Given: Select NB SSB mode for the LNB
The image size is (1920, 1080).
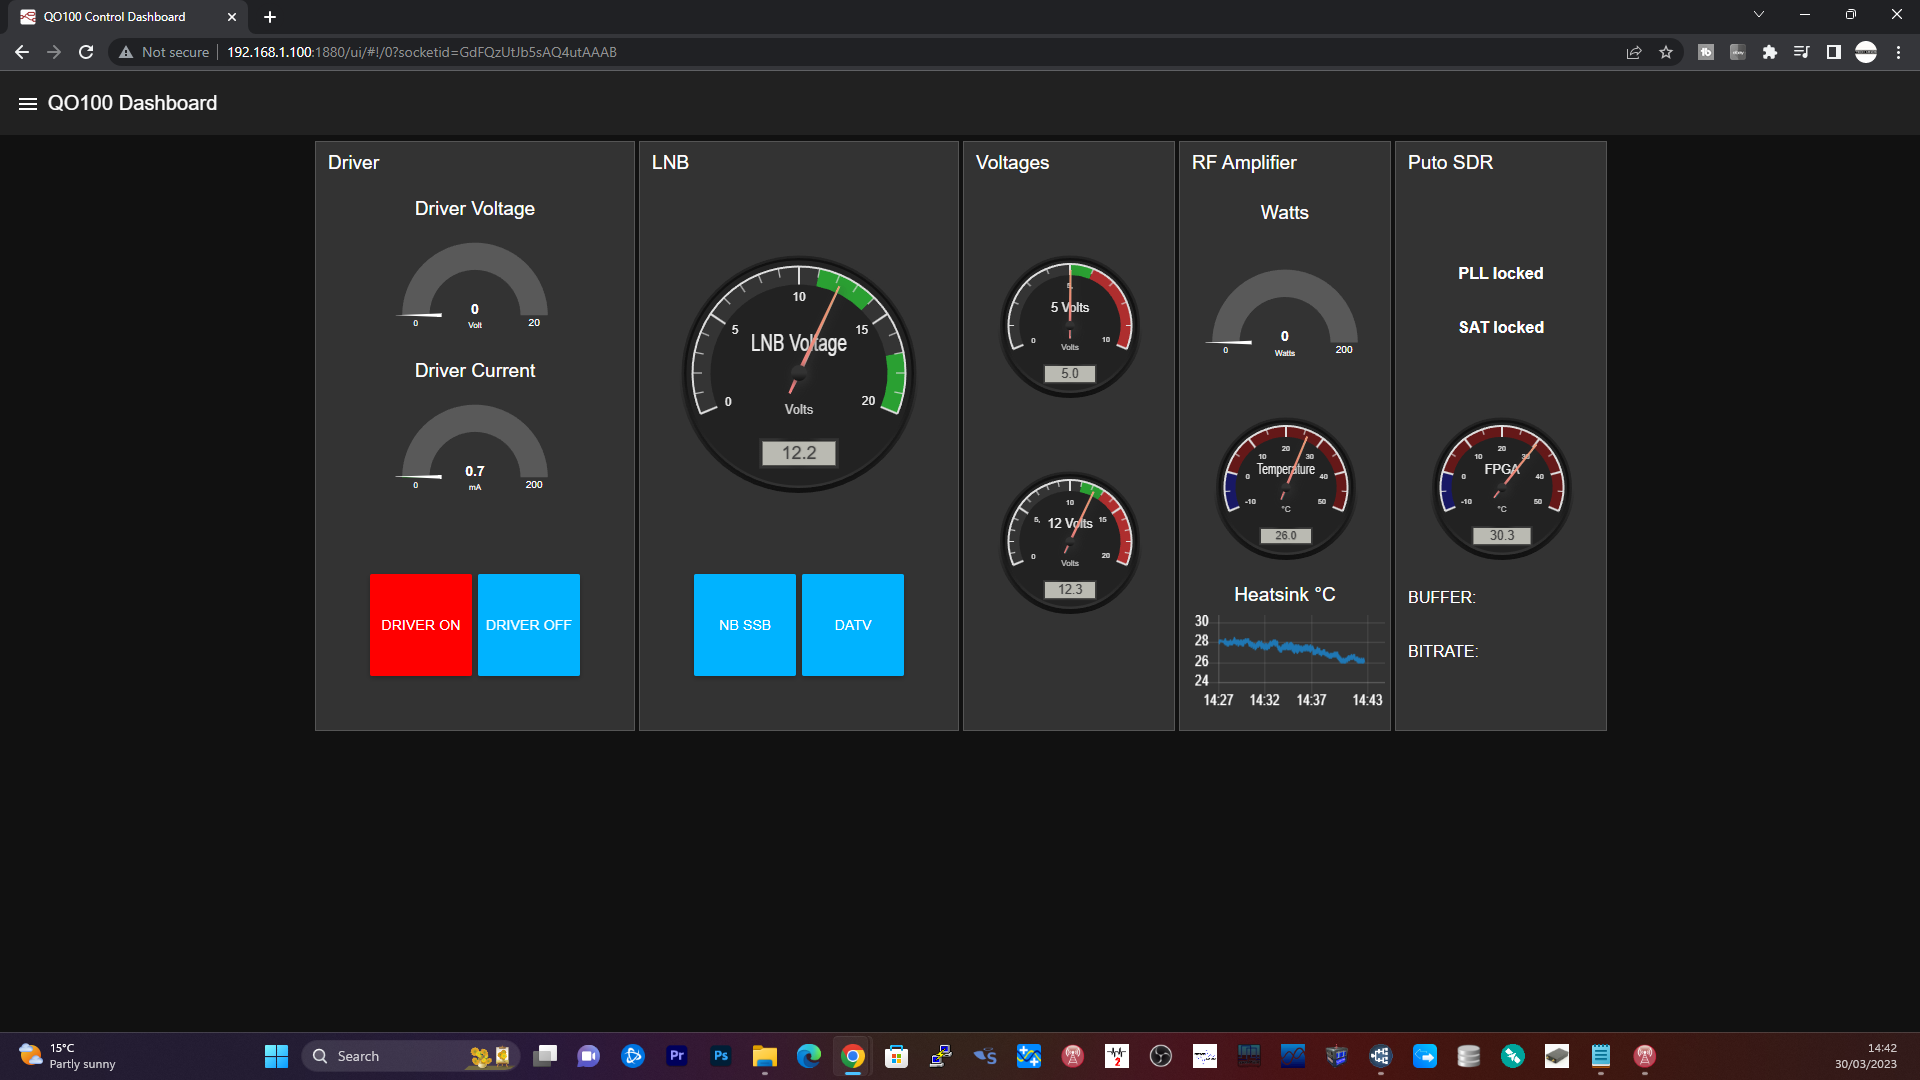Looking at the screenshot, I should (x=744, y=624).
